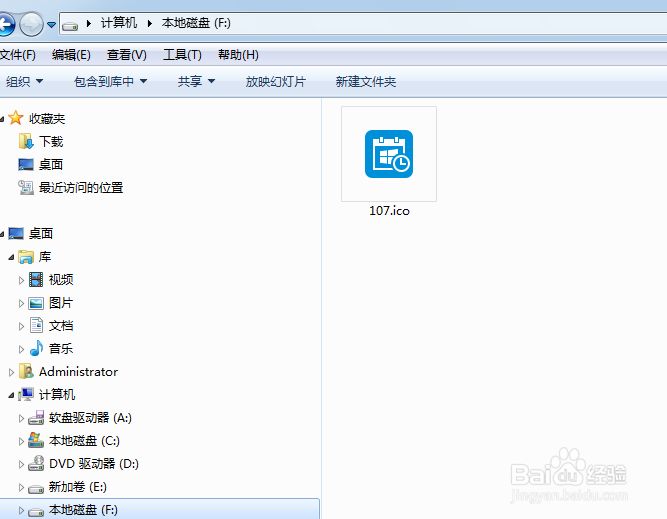Click the DVD 驱动器 (D:) icon
Viewport: 667px width, 519px height.
36,463
